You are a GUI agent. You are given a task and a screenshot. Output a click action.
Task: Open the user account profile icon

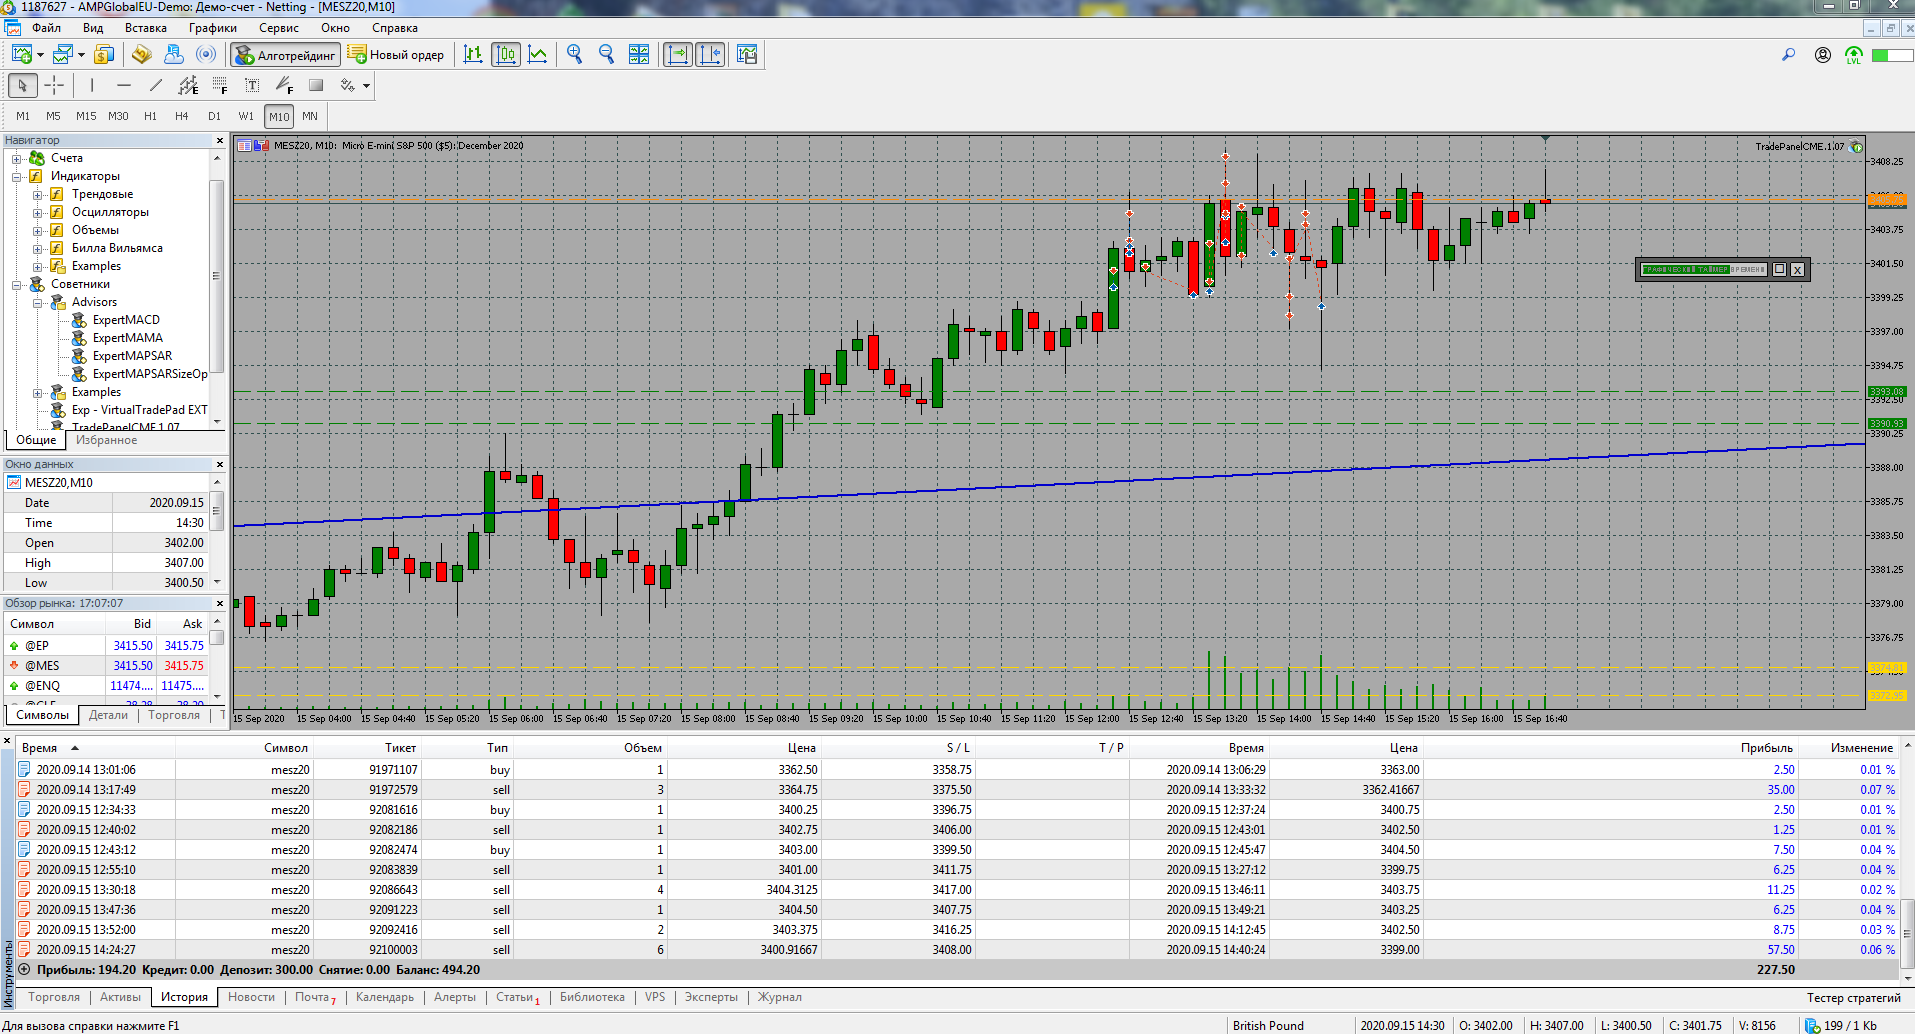tap(1823, 54)
